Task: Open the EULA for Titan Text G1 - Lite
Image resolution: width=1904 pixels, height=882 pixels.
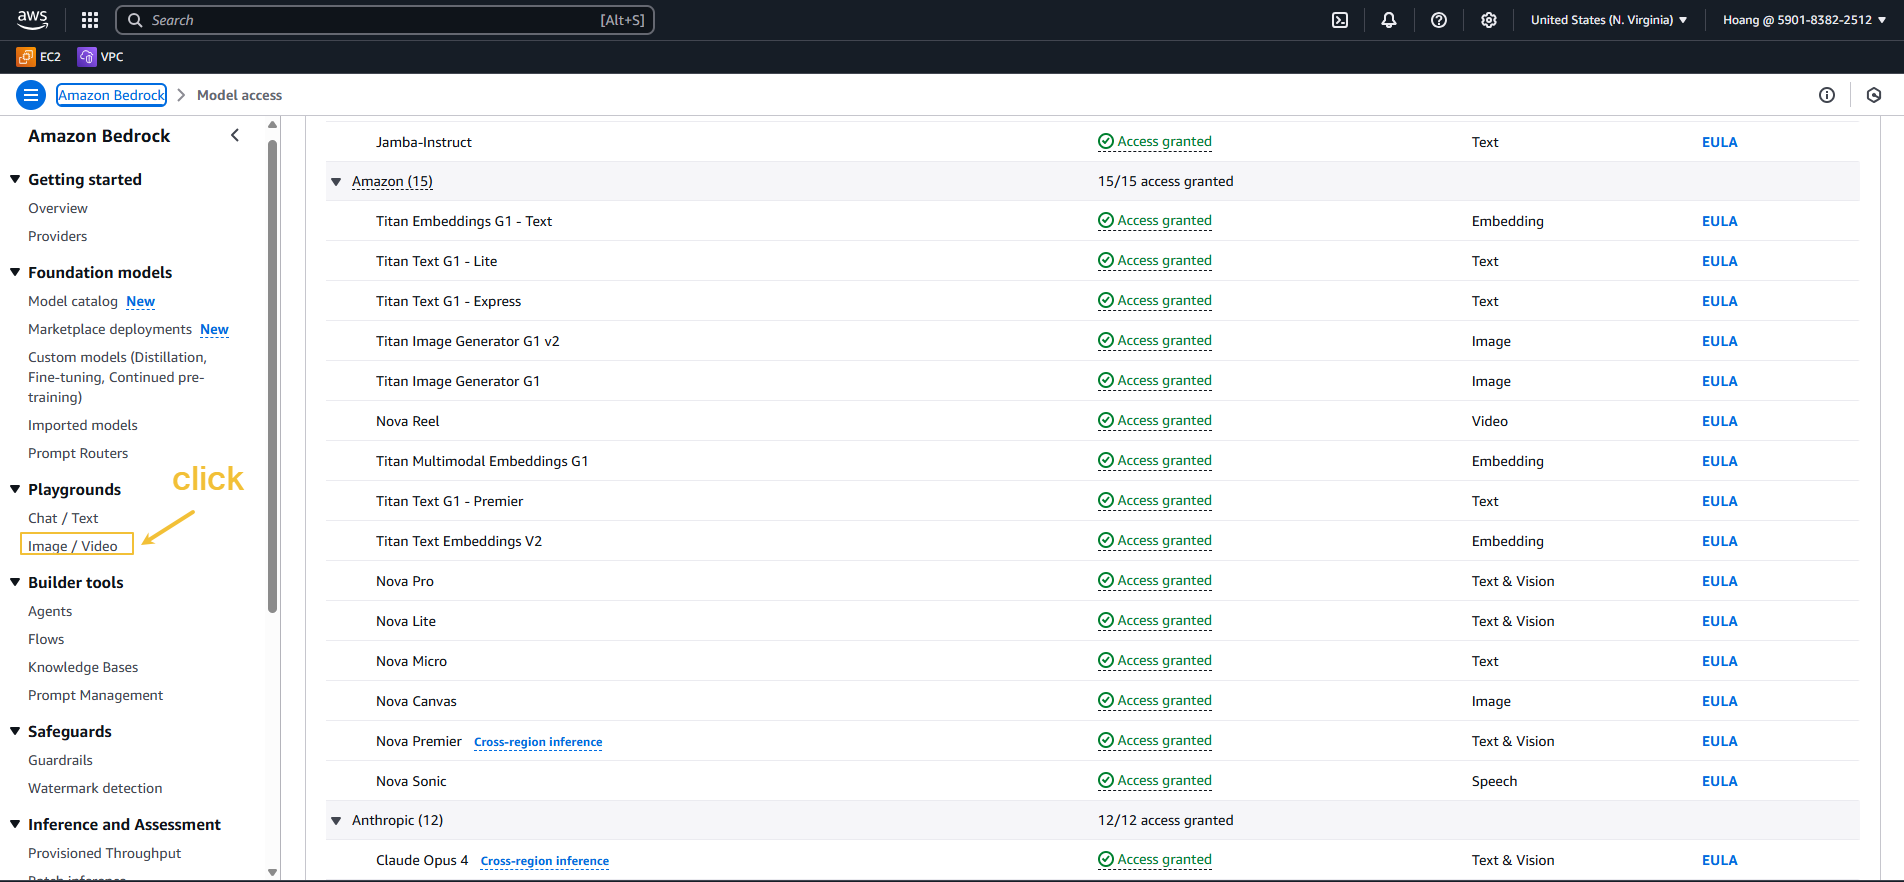Action: tap(1719, 261)
